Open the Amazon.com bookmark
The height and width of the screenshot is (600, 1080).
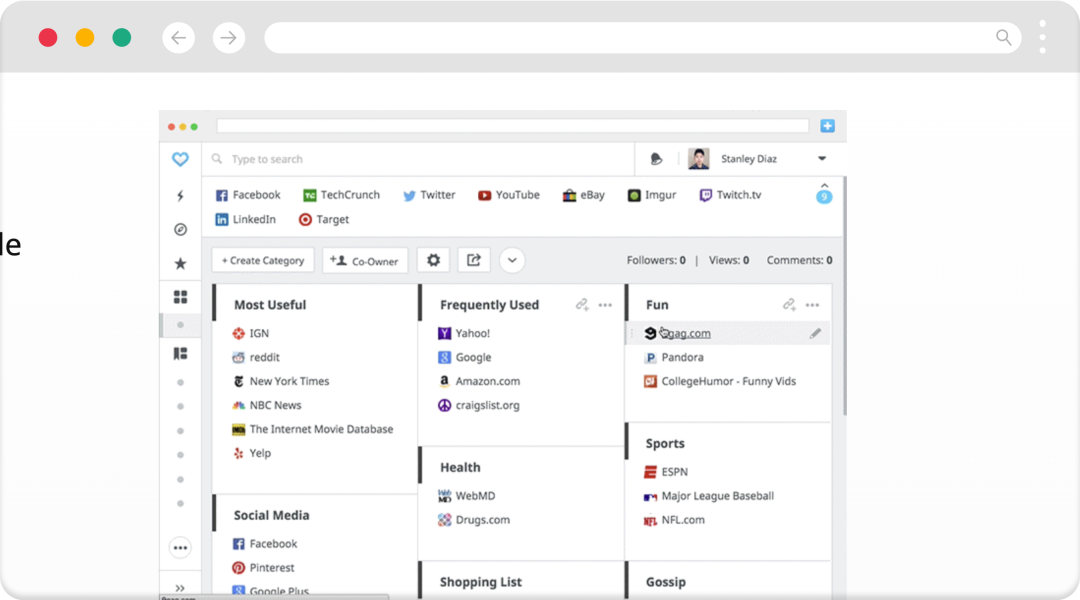click(x=479, y=382)
